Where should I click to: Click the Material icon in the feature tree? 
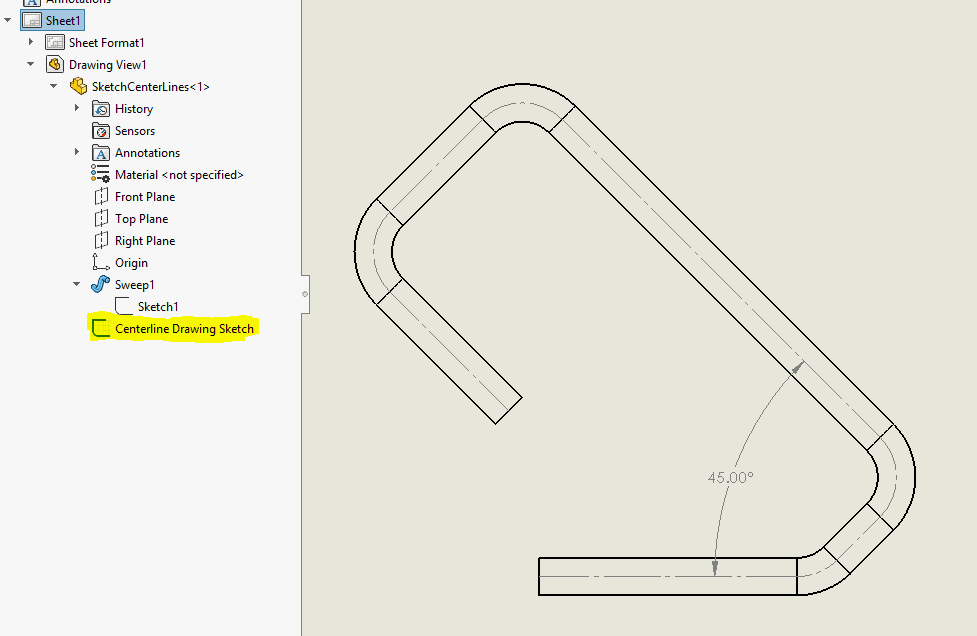pos(100,175)
